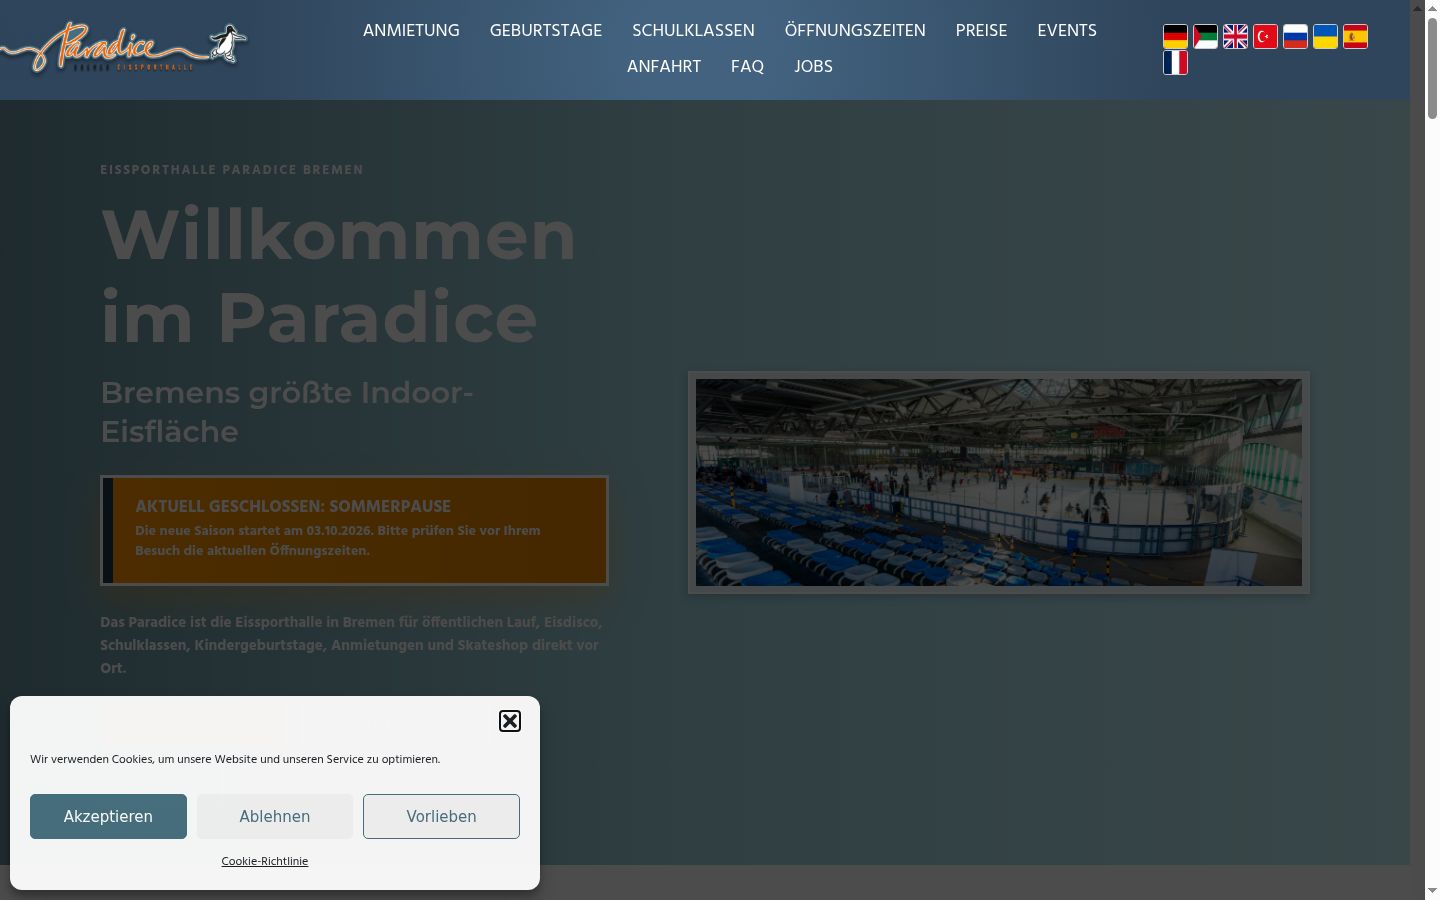Image resolution: width=1440 pixels, height=900 pixels.
Task: Click the 'EISSPORTHALLE PARADICE BREMEN' label
Action: 232,170
